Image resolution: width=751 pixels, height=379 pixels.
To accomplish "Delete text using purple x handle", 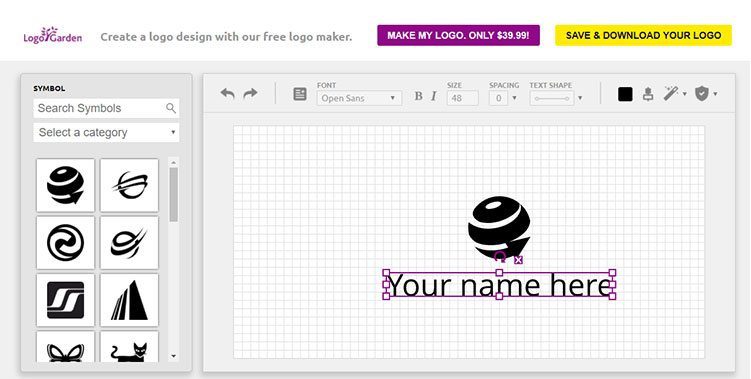I will tap(518, 260).
